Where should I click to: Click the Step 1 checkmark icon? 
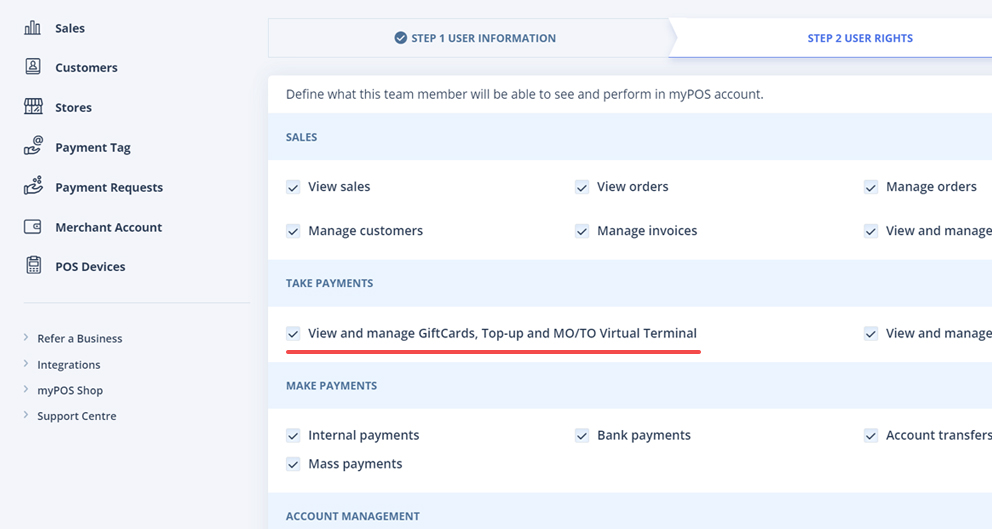(400, 38)
